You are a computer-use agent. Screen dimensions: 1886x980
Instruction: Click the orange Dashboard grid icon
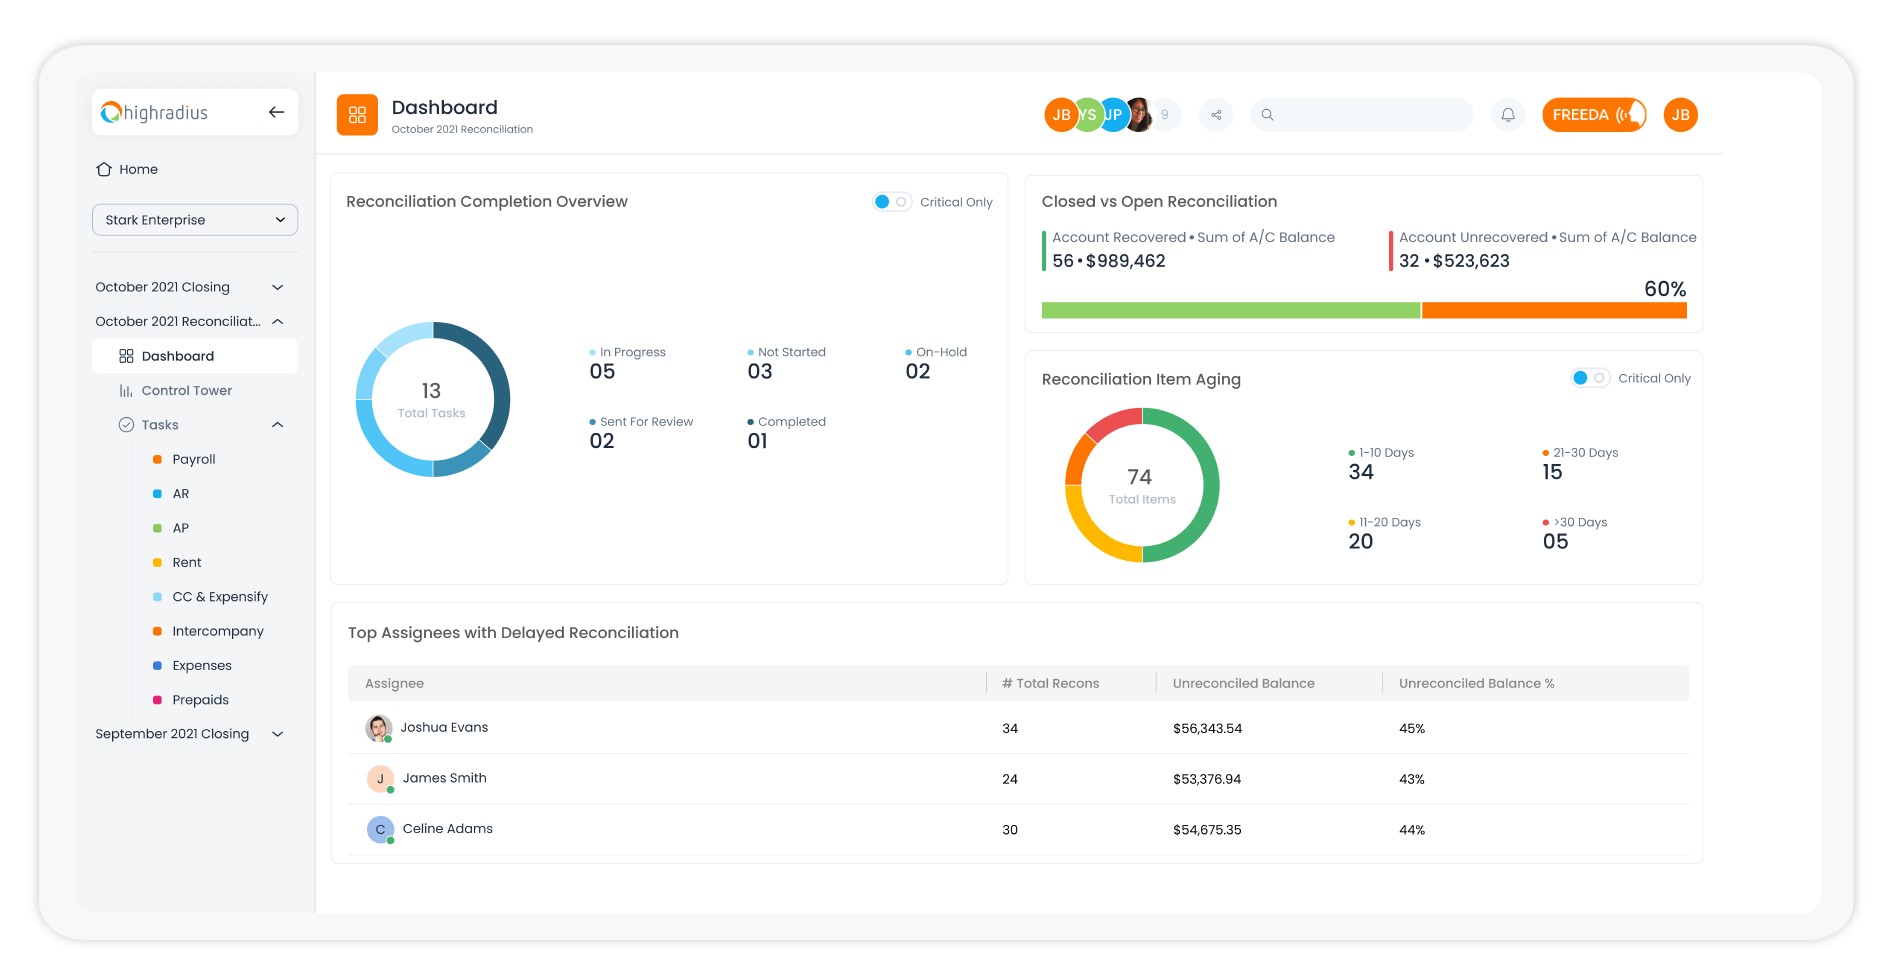(x=357, y=115)
